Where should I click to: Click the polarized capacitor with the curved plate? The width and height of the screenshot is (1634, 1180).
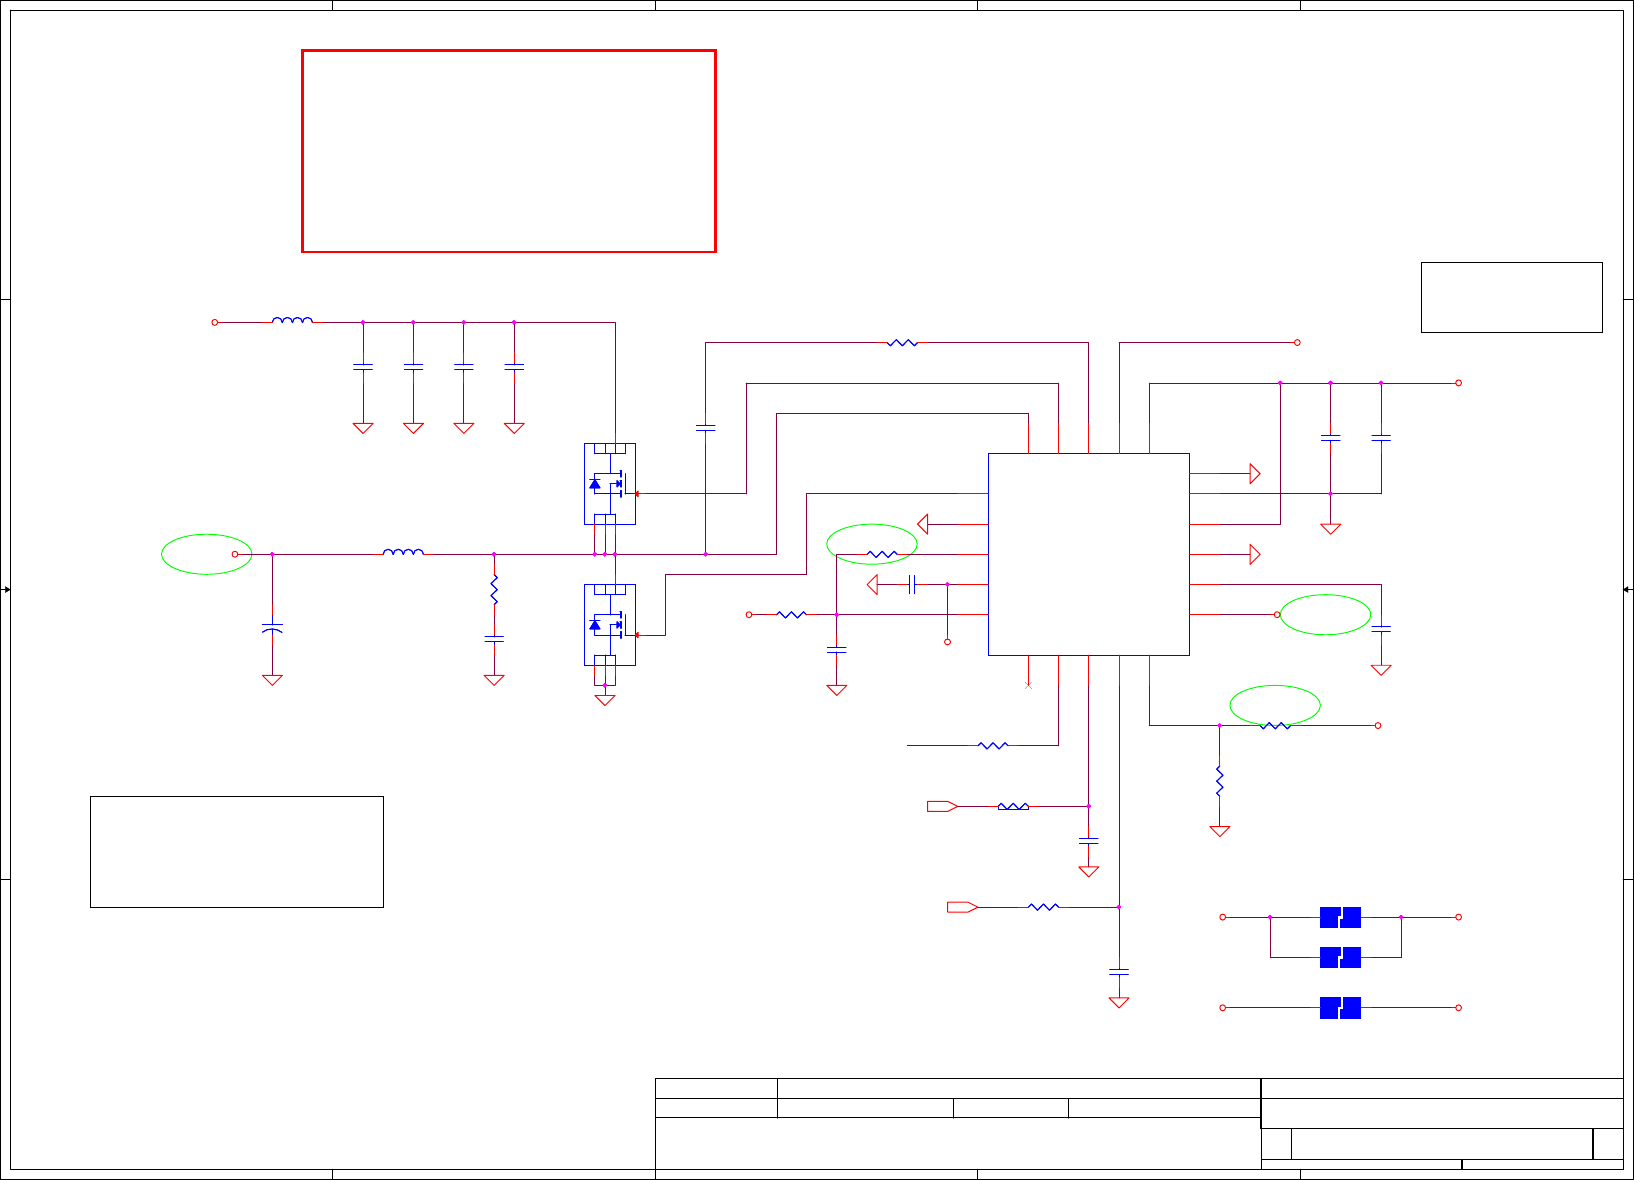pos(272,628)
